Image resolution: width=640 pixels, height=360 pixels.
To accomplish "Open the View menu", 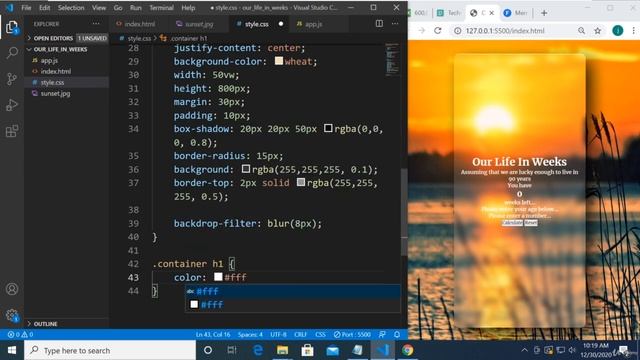I will point(99,8).
